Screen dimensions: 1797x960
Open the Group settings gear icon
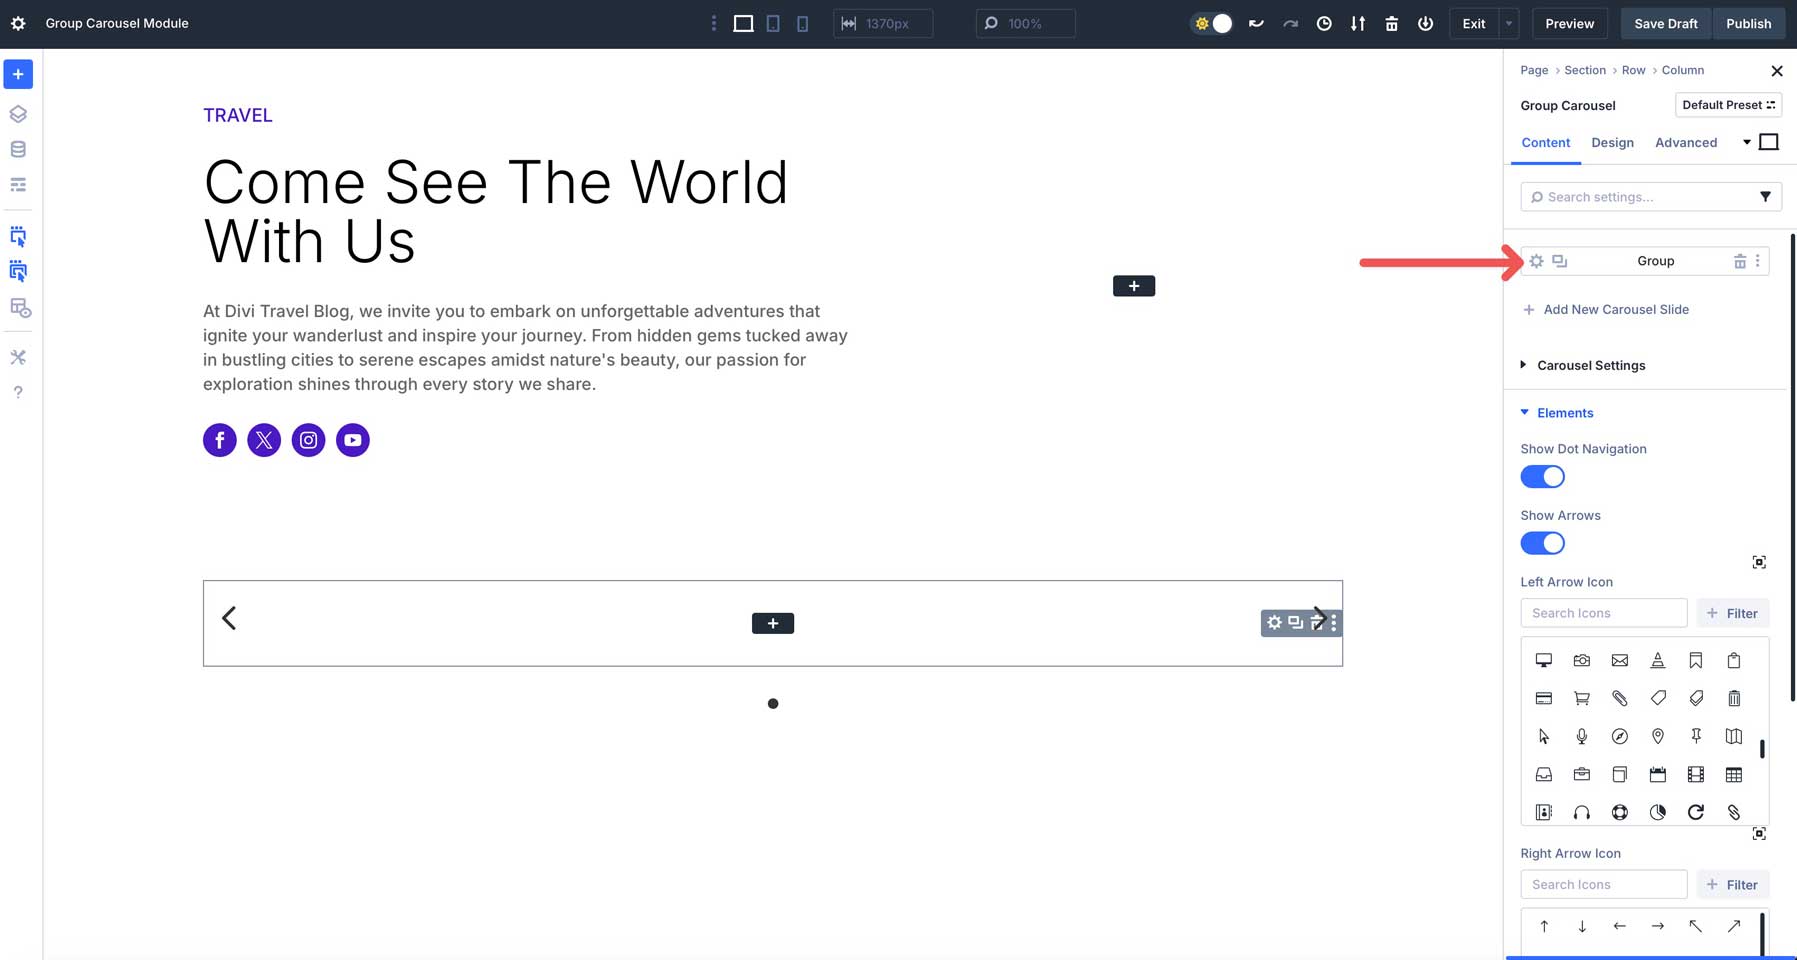(1536, 261)
